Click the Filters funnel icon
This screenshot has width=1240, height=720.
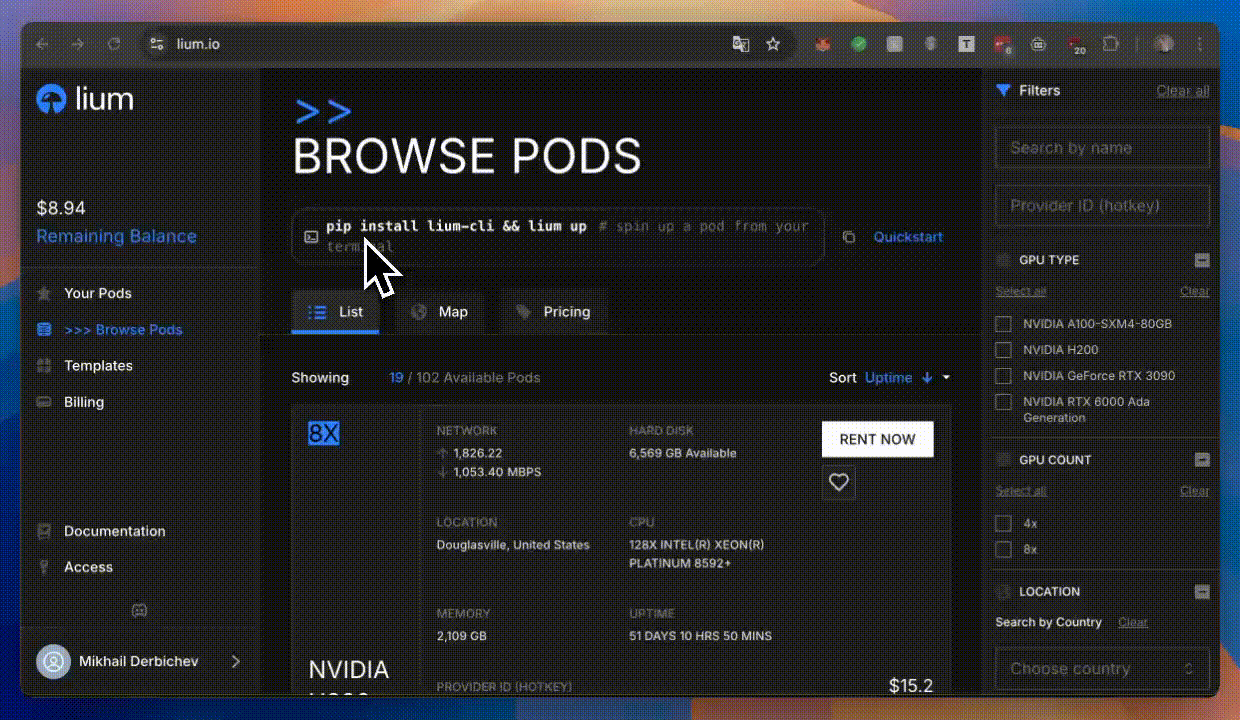coord(1003,90)
